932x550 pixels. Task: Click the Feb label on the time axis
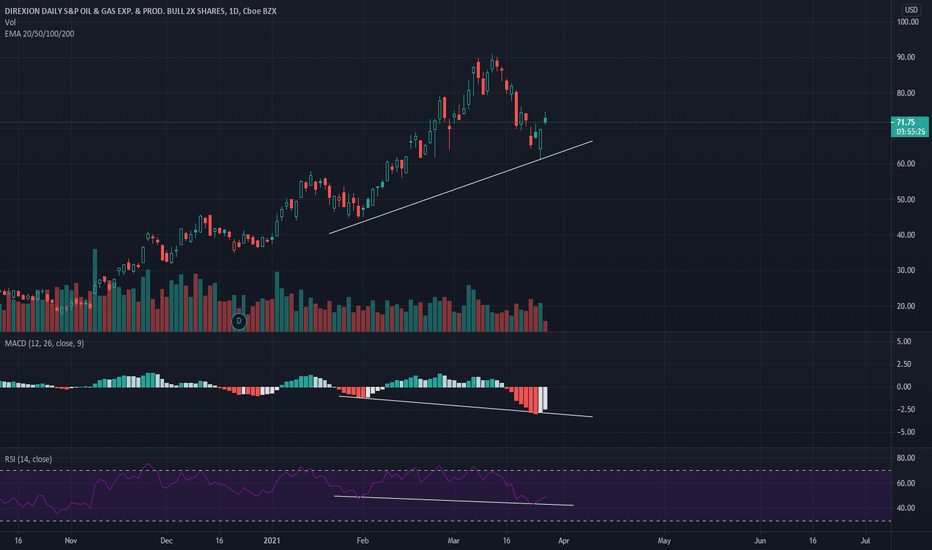[x=363, y=540]
